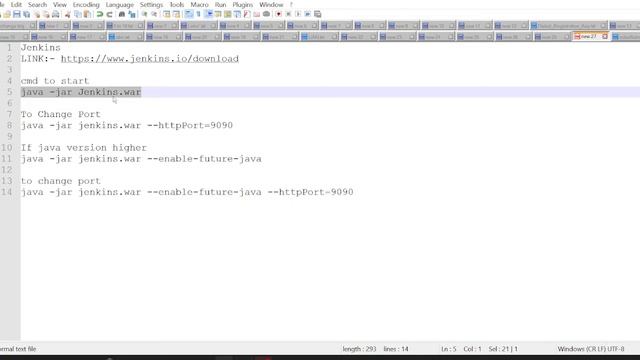Click 'Ln : 5' status bar field
Image resolution: width=640 pixels, height=360 pixels.
449,349
